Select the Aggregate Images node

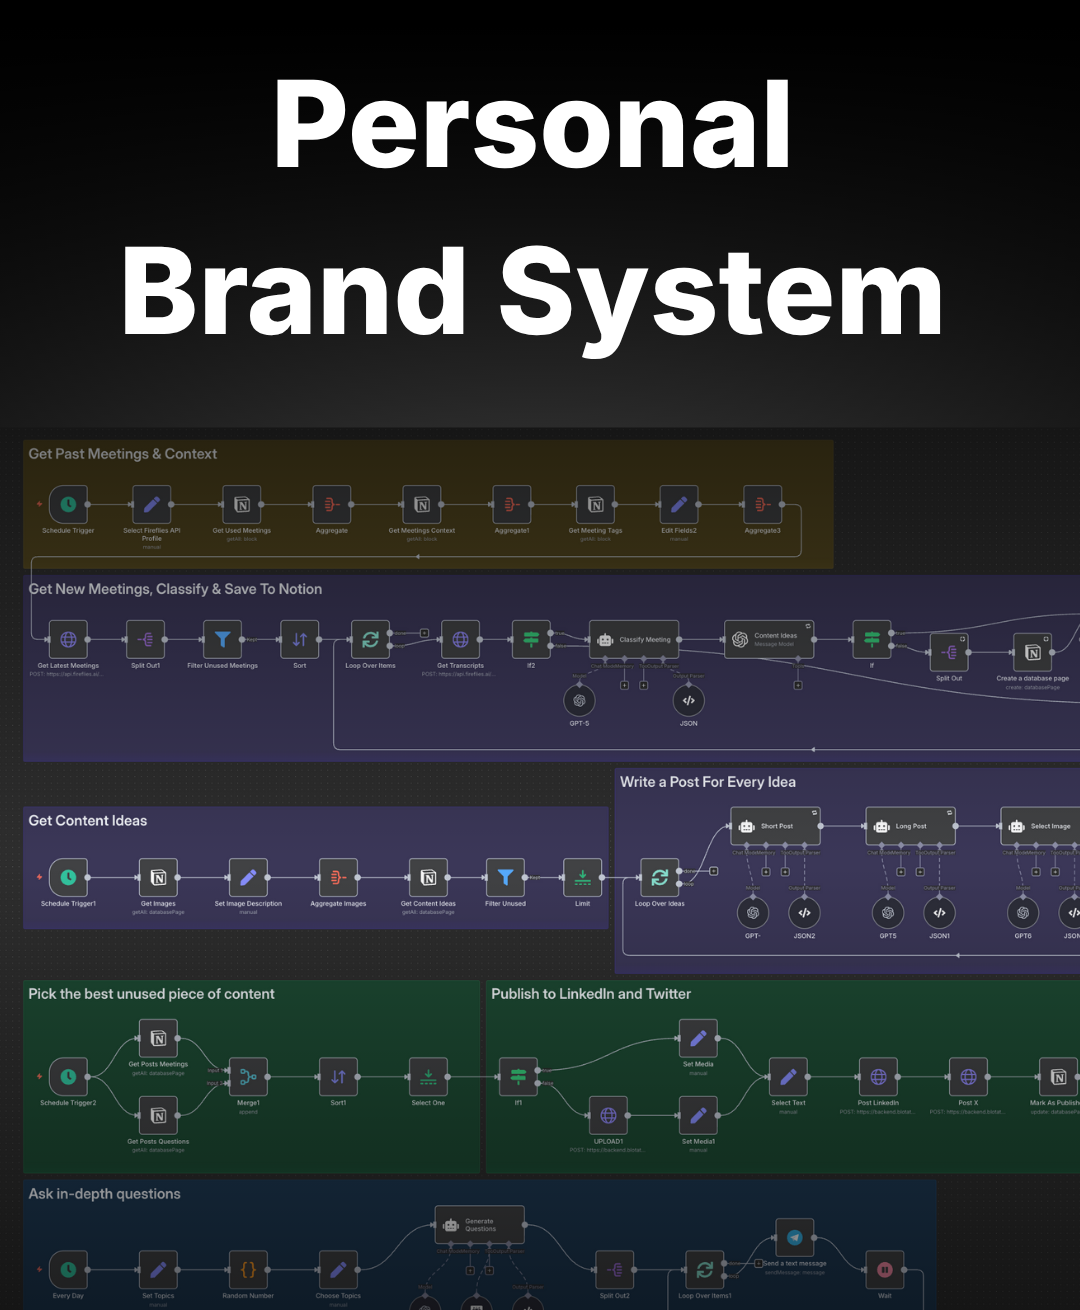tap(338, 877)
